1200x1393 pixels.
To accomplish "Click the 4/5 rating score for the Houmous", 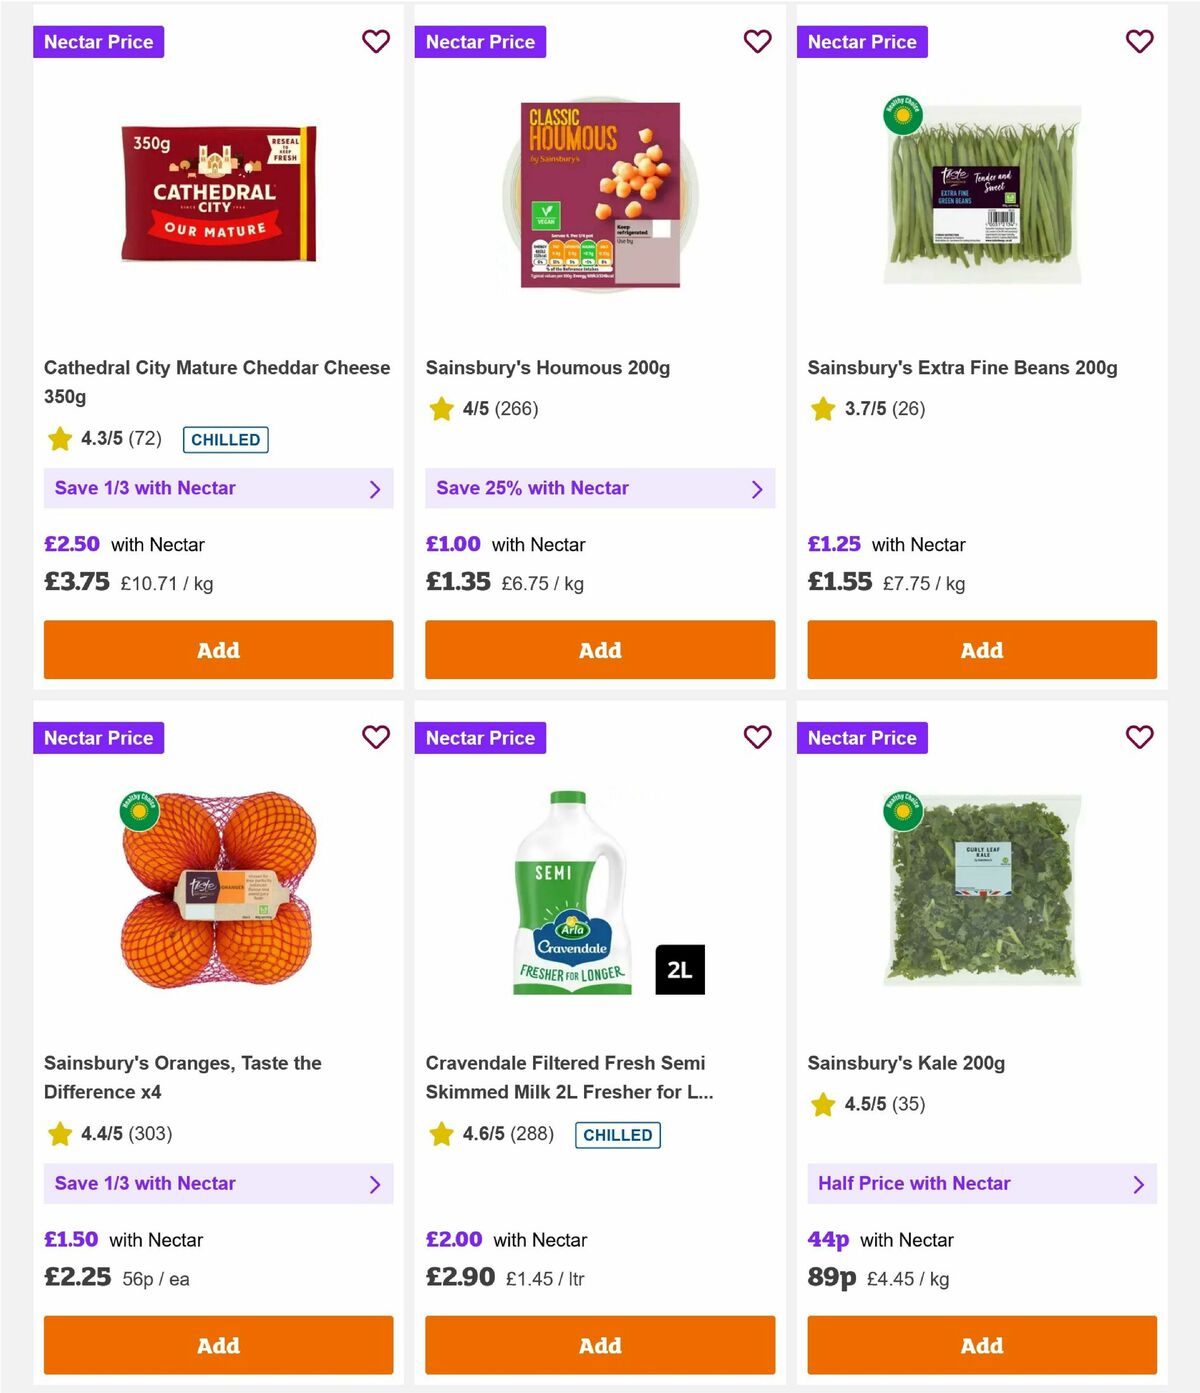I will click(x=475, y=409).
